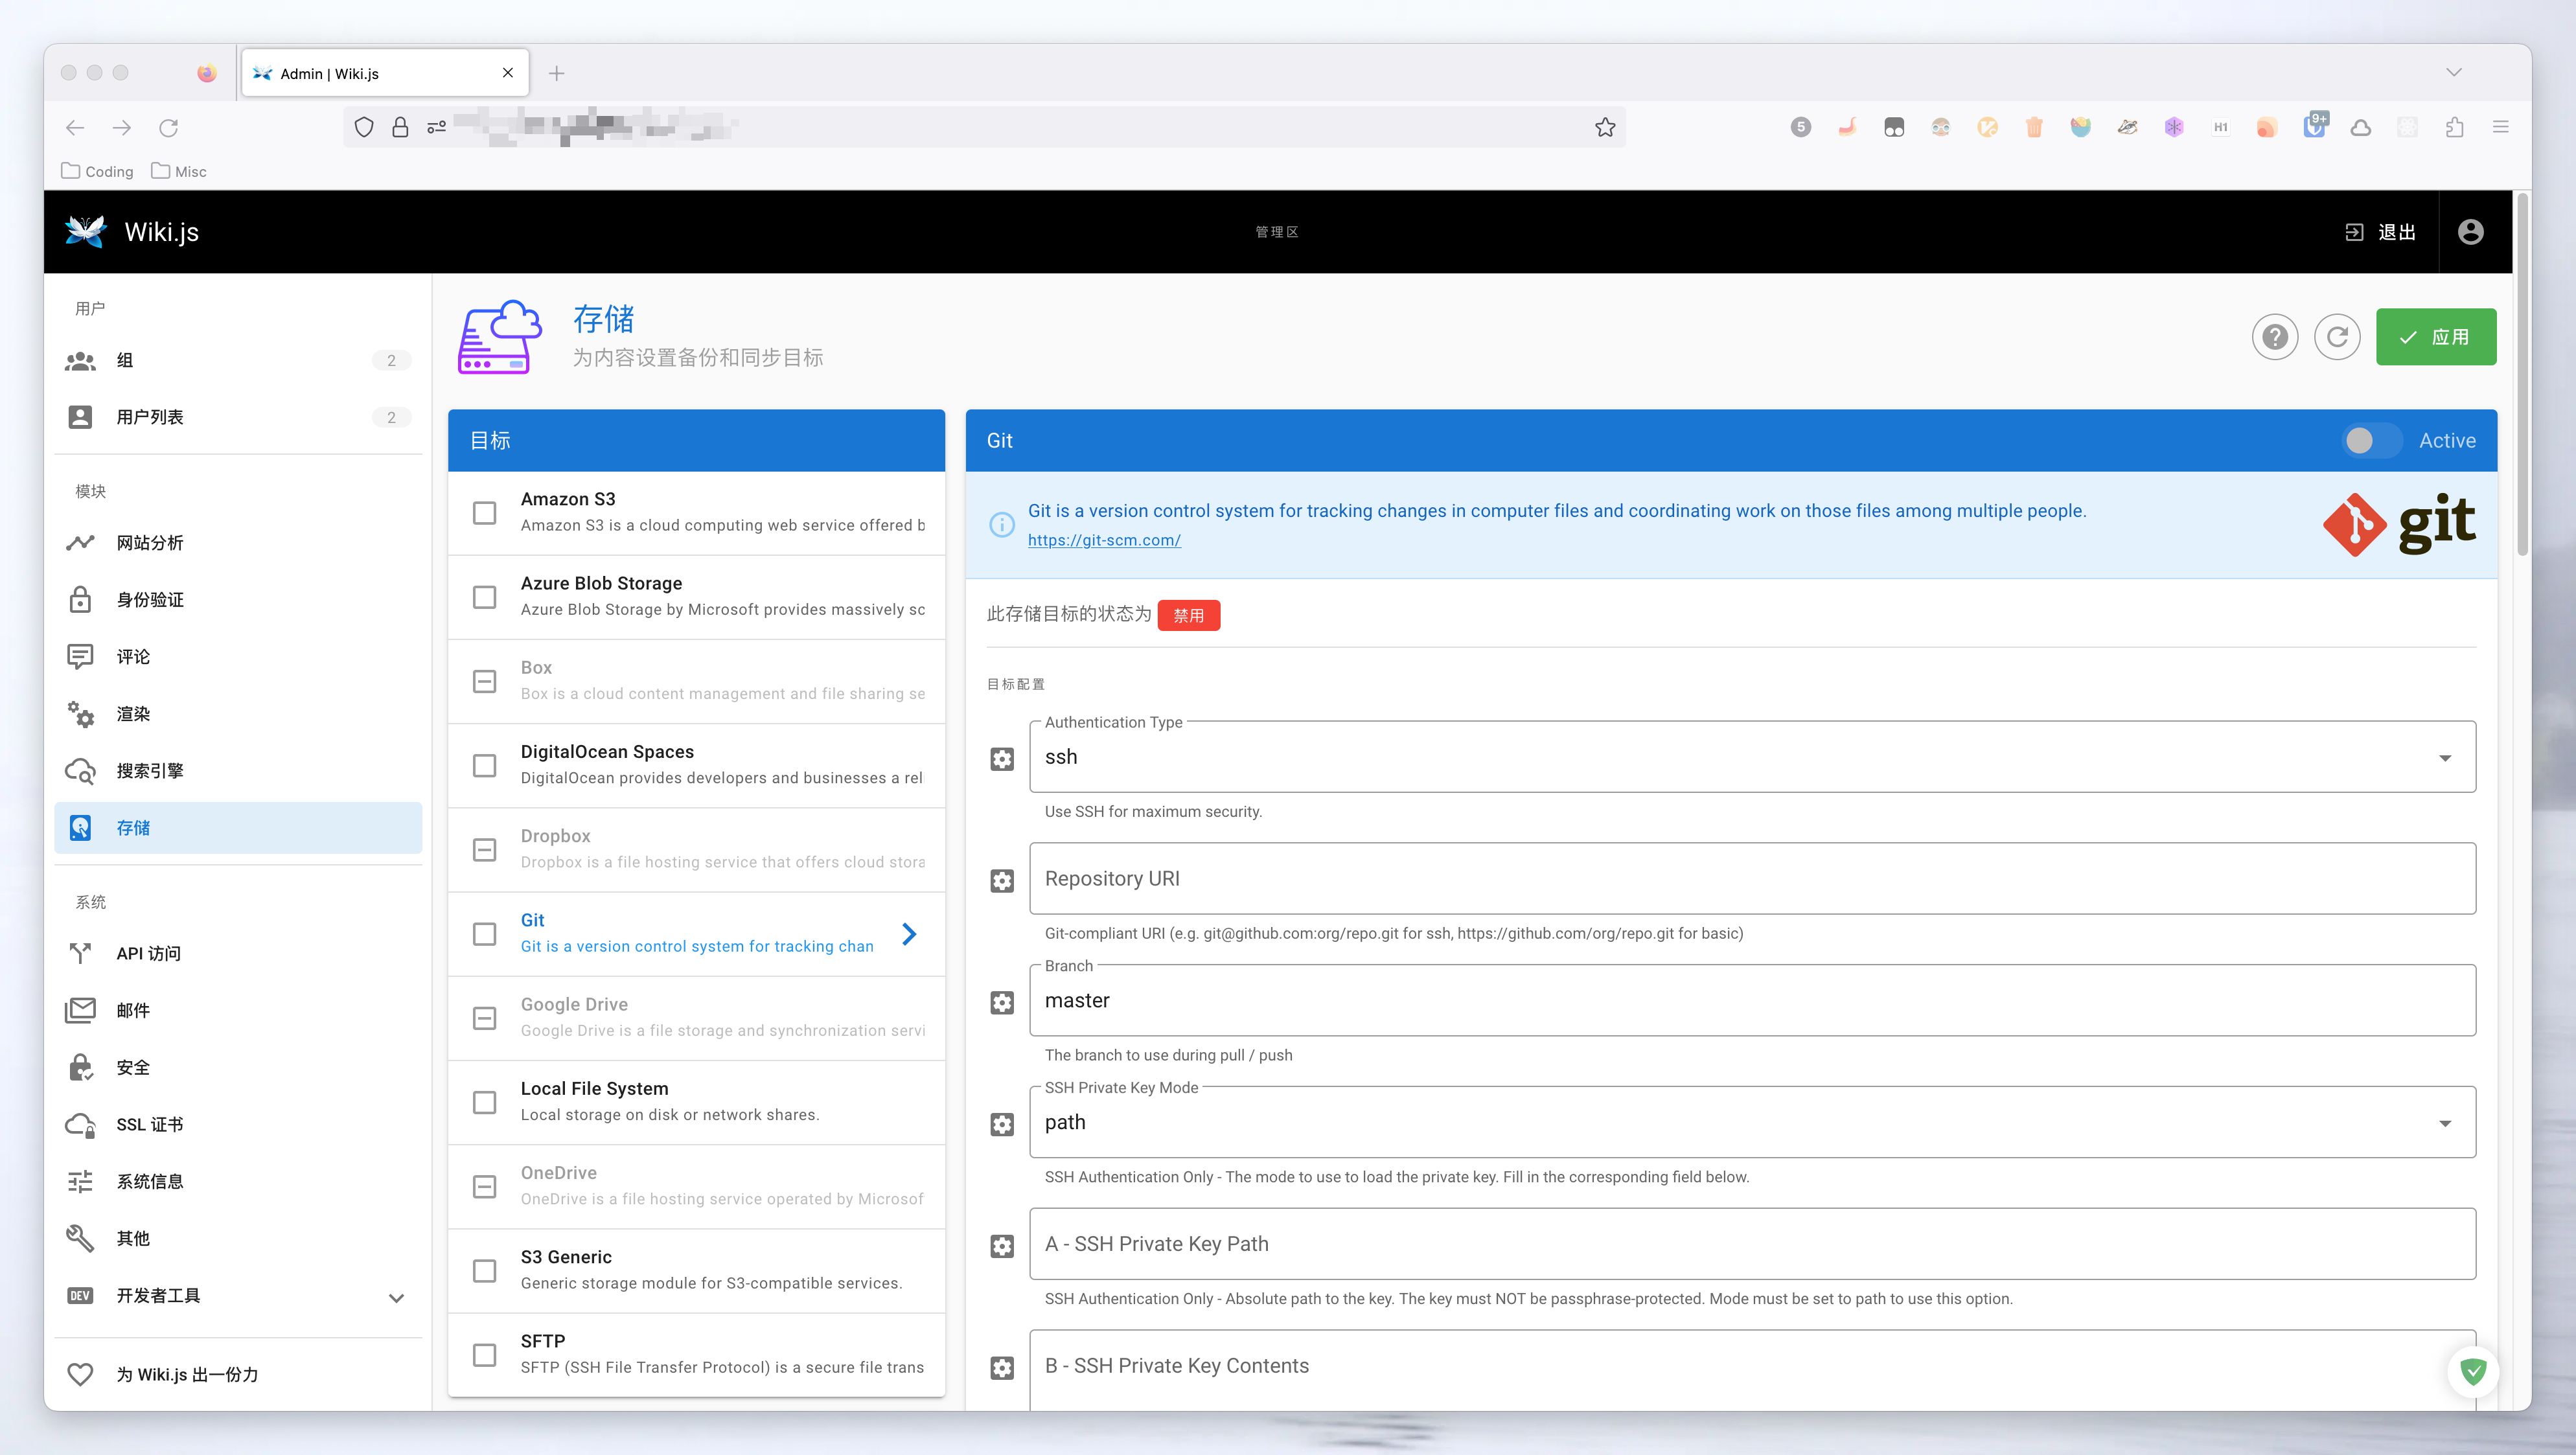Click the green shield badge icon

2473,1371
